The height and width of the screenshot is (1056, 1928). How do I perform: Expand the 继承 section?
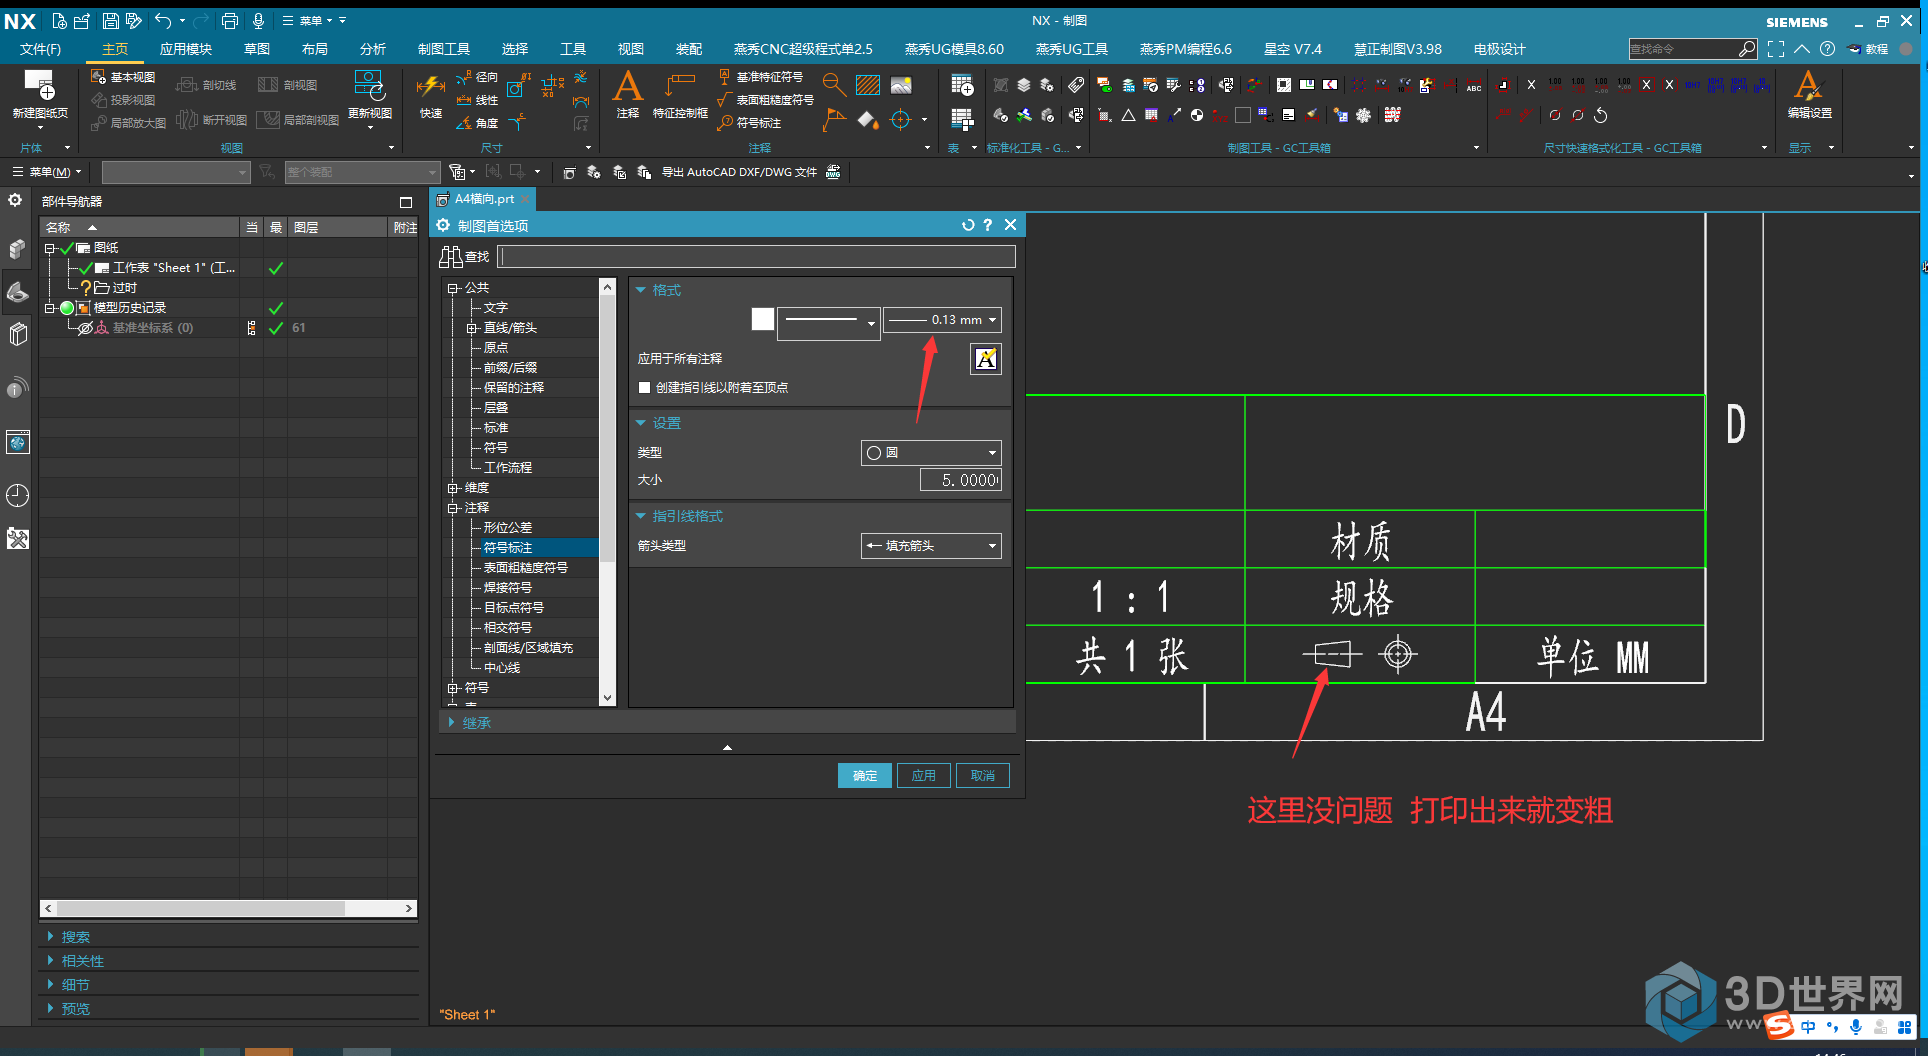click(452, 722)
